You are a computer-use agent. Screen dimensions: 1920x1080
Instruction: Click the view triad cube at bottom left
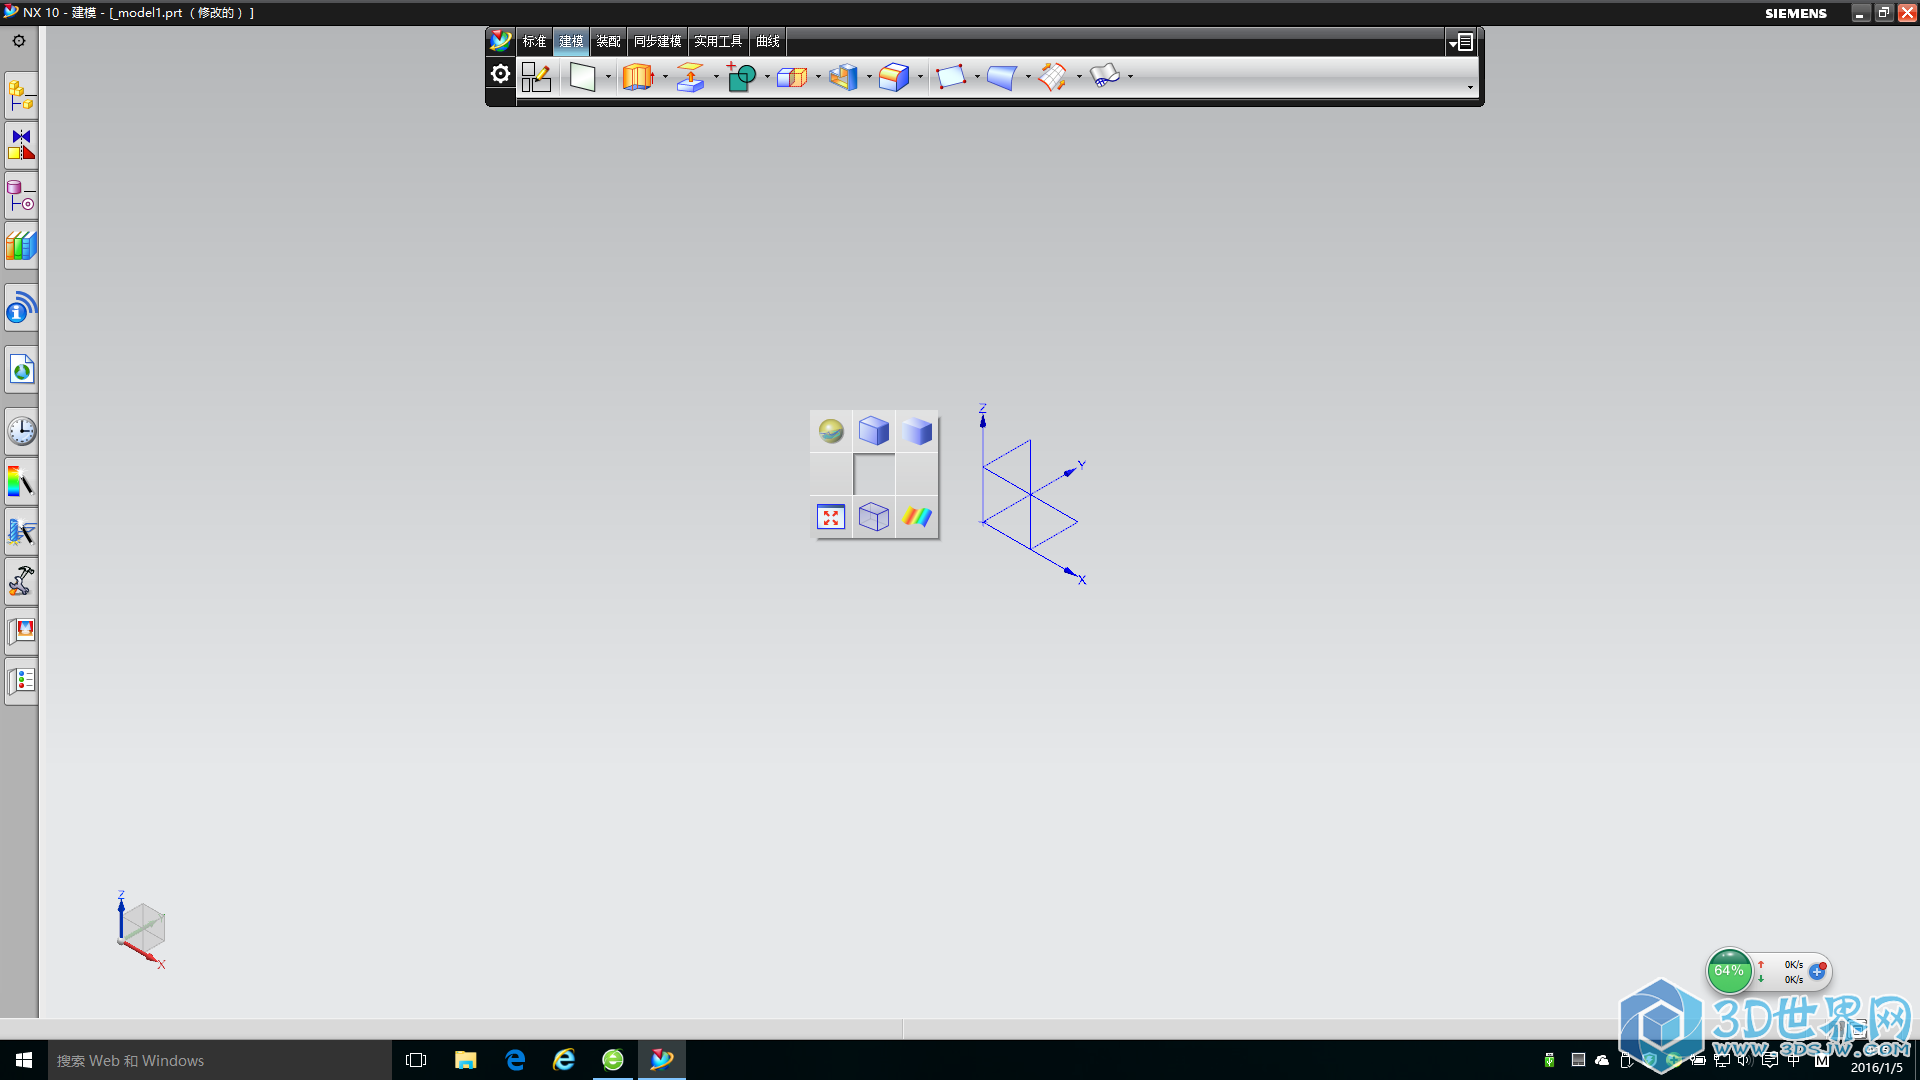141,929
